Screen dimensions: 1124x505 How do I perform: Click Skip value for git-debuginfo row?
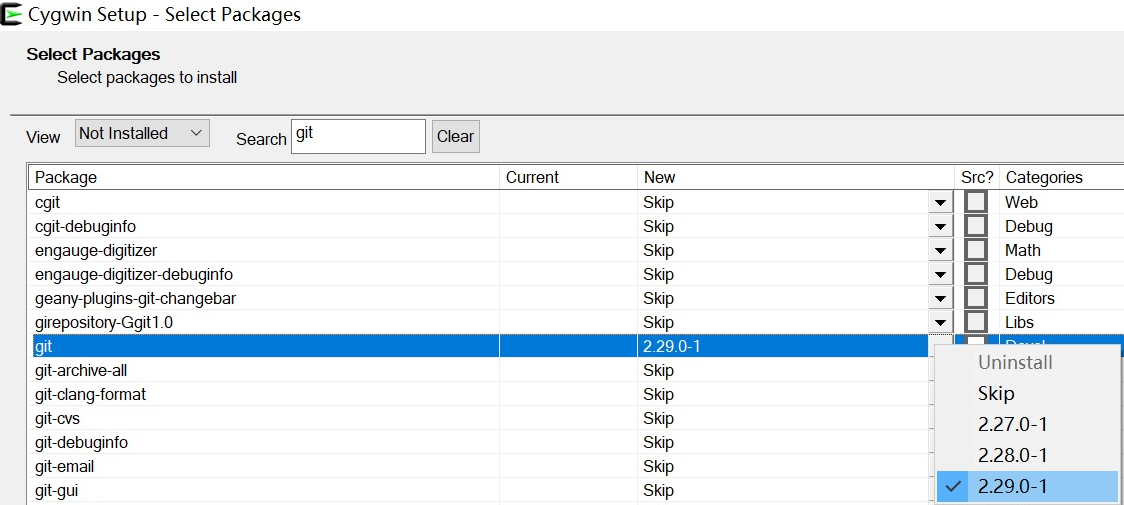point(658,443)
